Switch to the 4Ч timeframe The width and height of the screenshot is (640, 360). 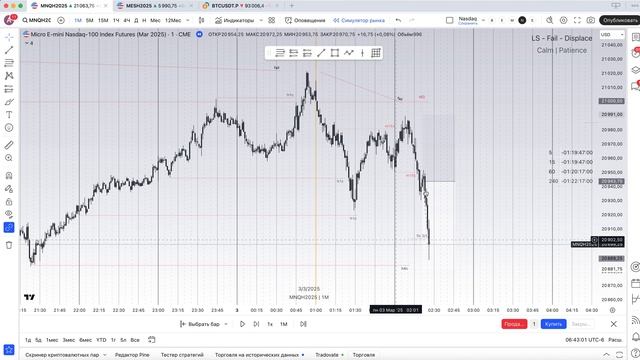(x=127, y=20)
